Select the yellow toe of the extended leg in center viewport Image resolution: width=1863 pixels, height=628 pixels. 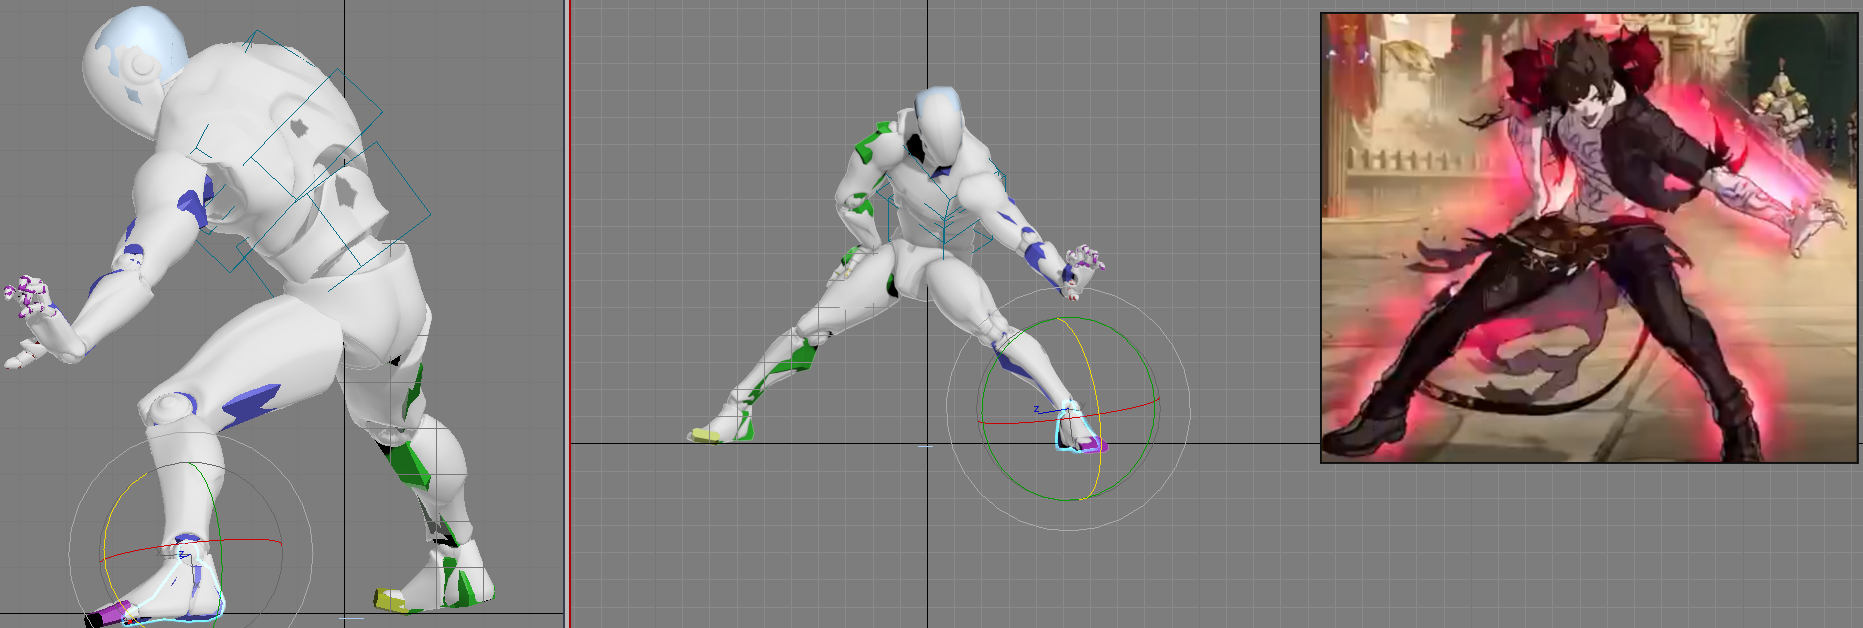click(x=705, y=435)
